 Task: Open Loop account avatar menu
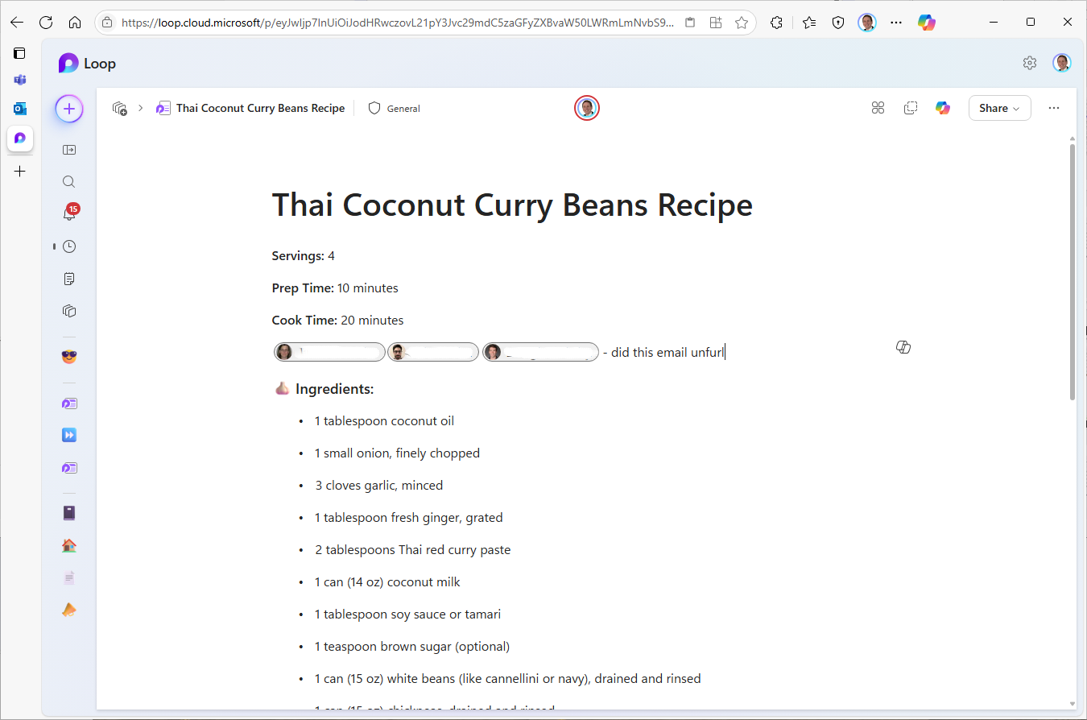pos(1061,63)
